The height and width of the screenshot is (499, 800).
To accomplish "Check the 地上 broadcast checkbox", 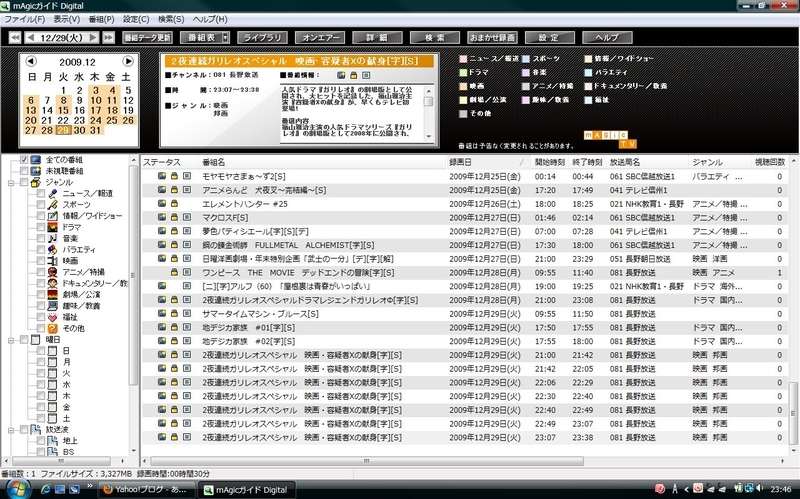I will point(41,440).
